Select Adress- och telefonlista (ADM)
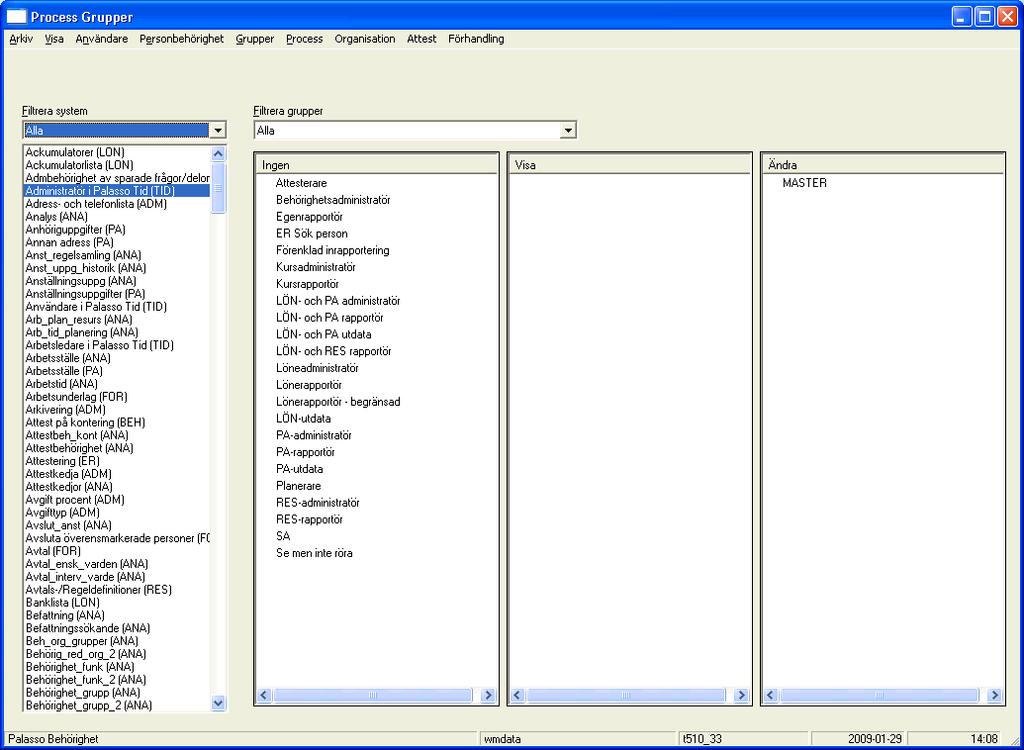The height and width of the screenshot is (750, 1024). coord(96,204)
